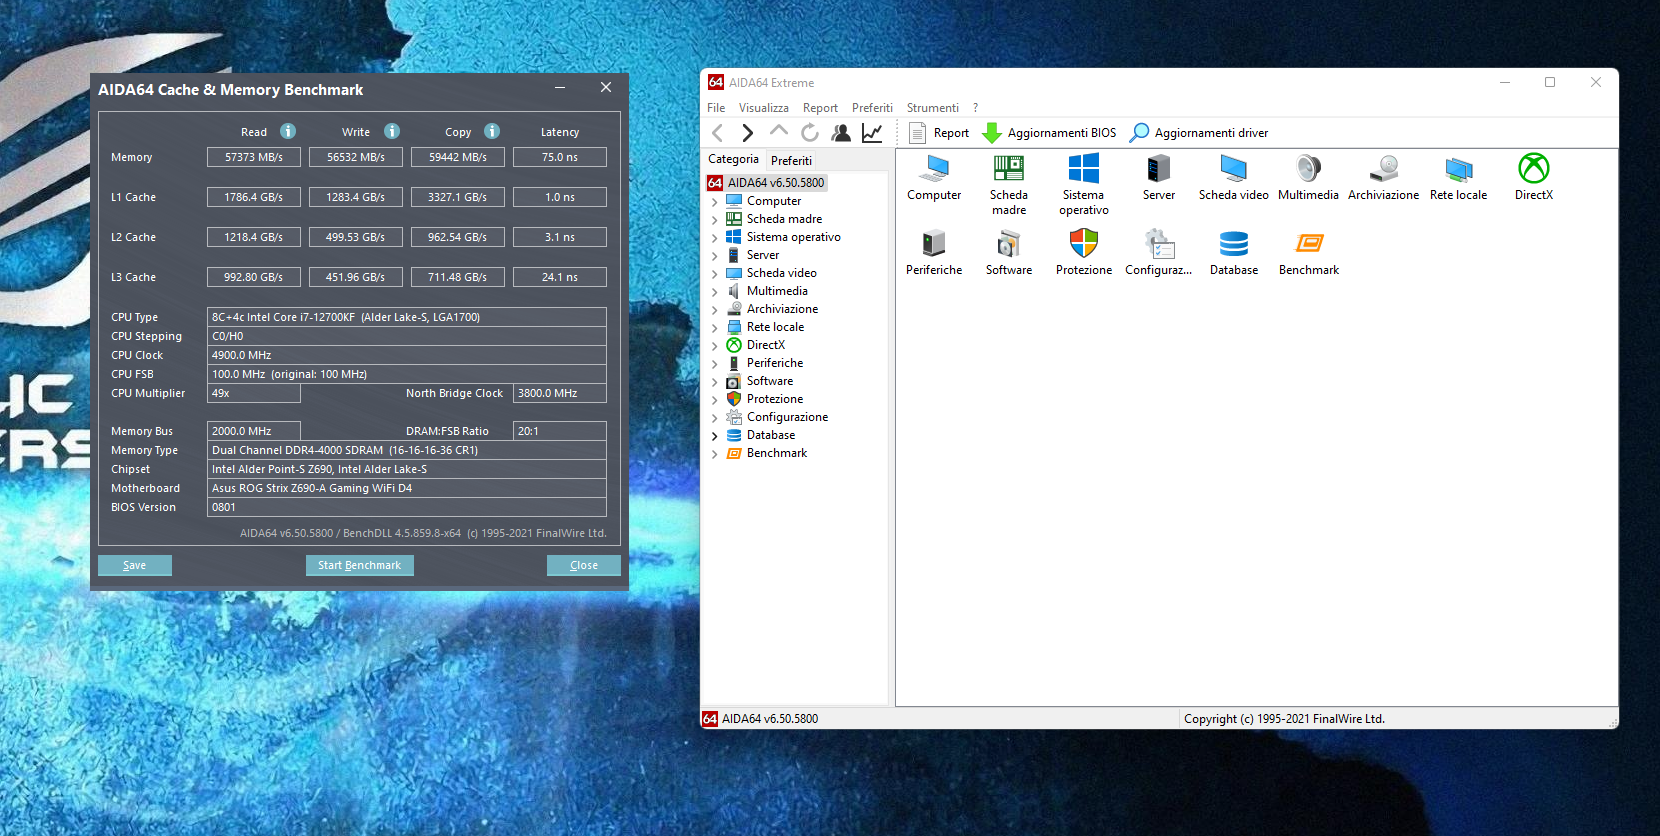This screenshot has height=836, width=1660.
Task: Click the Read info icon in benchmark
Action: pyautogui.click(x=288, y=131)
